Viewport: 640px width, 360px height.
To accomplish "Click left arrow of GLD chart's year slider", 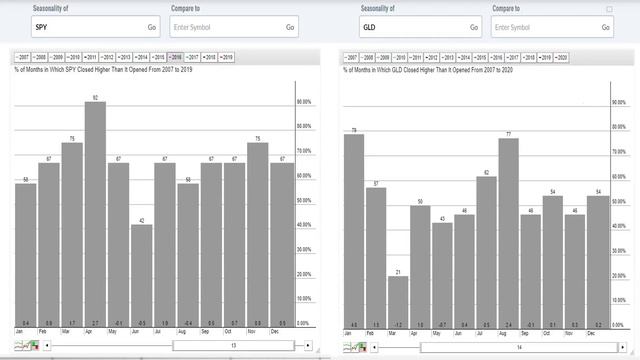I will (x=374, y=347).
